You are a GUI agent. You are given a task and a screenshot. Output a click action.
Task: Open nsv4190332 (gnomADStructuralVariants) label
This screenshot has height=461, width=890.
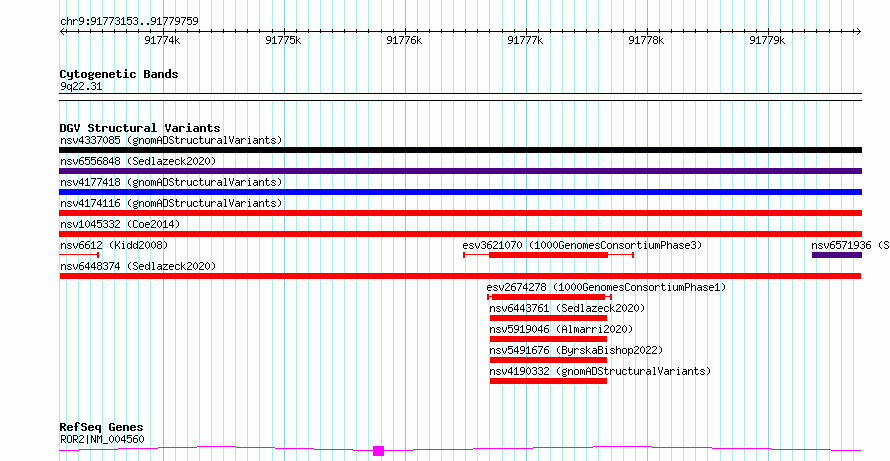point(601,371)
